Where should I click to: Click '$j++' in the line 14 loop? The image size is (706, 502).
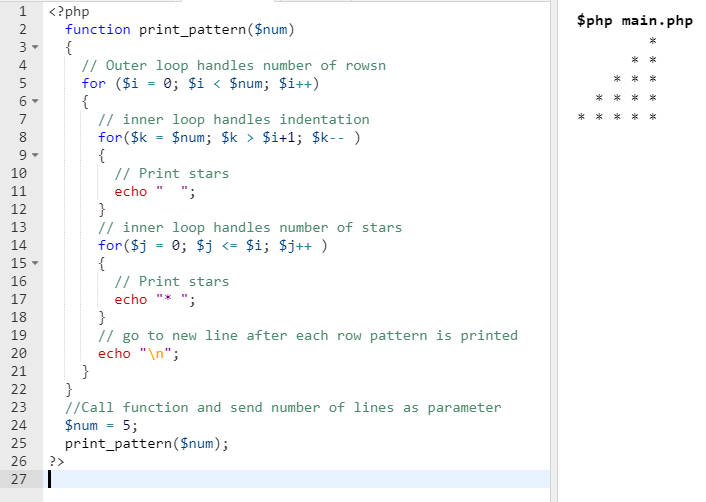tap(295, 246)
